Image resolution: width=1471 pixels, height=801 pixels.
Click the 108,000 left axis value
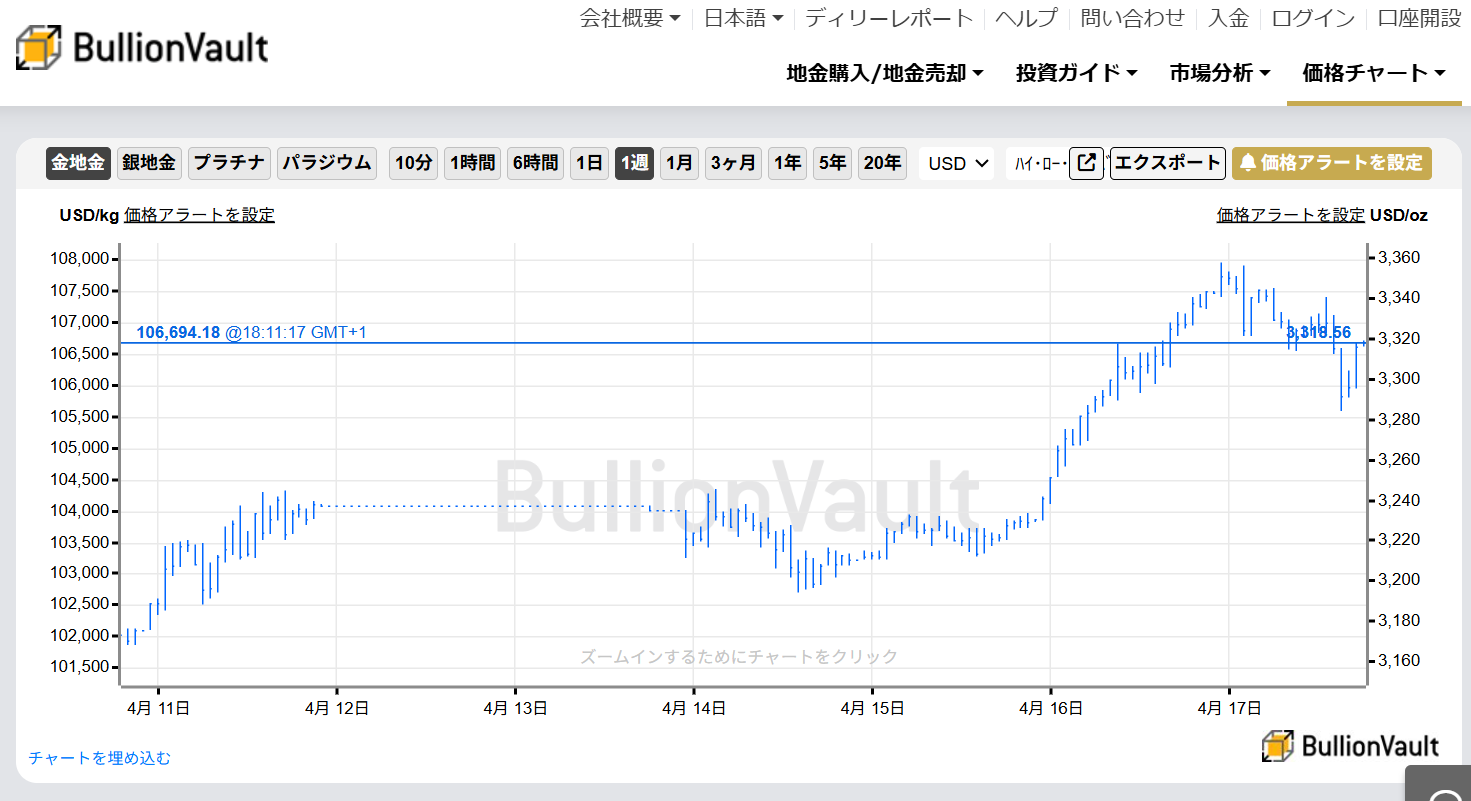pos(79,259)
